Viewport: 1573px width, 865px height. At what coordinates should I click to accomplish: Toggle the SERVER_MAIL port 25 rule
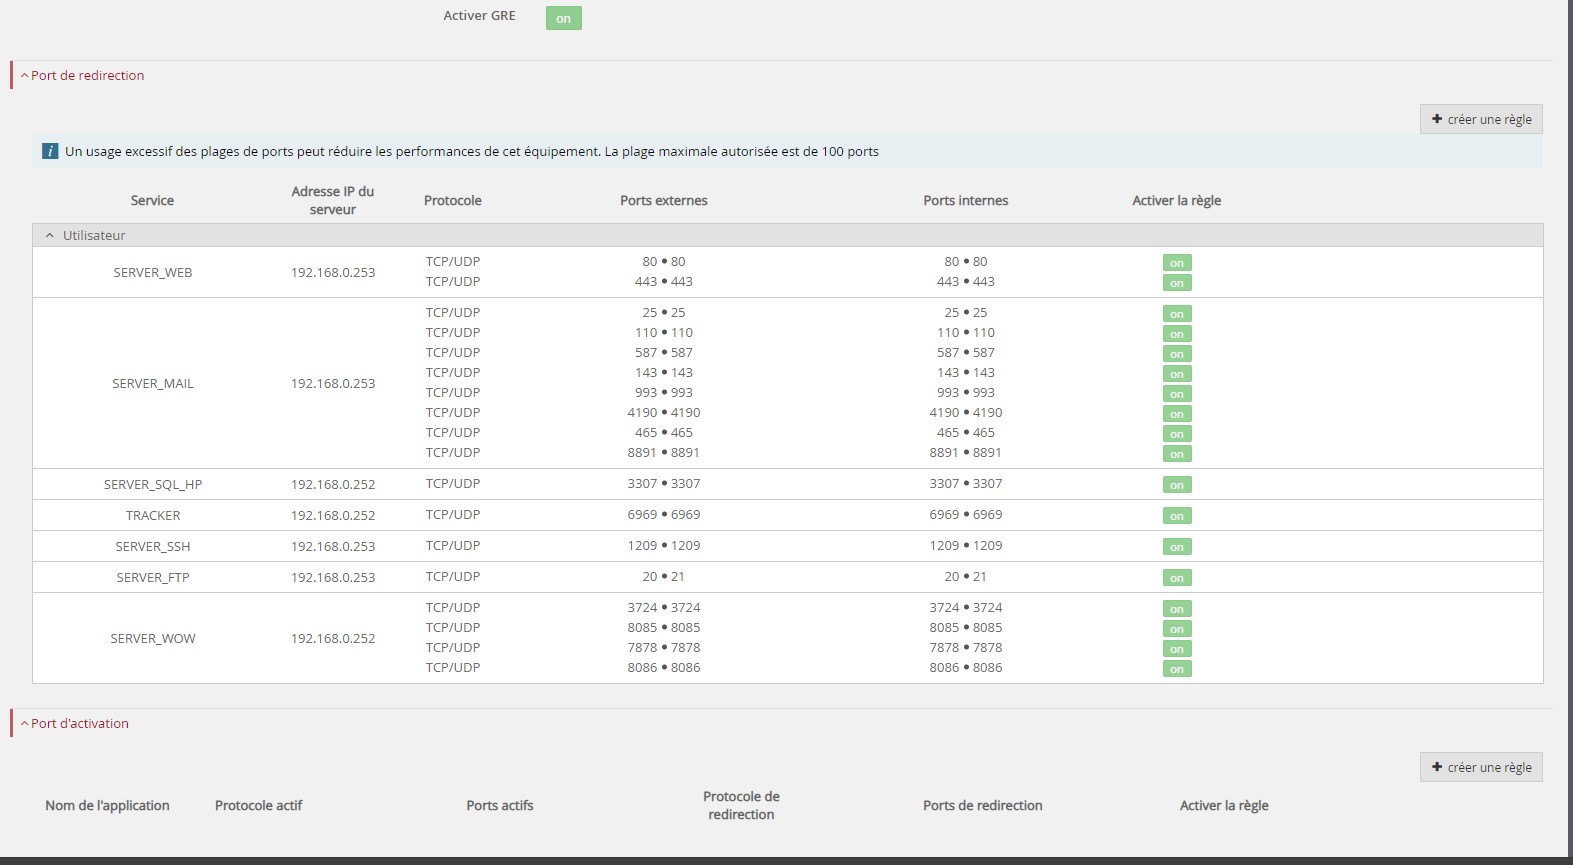click(1177, 314)
